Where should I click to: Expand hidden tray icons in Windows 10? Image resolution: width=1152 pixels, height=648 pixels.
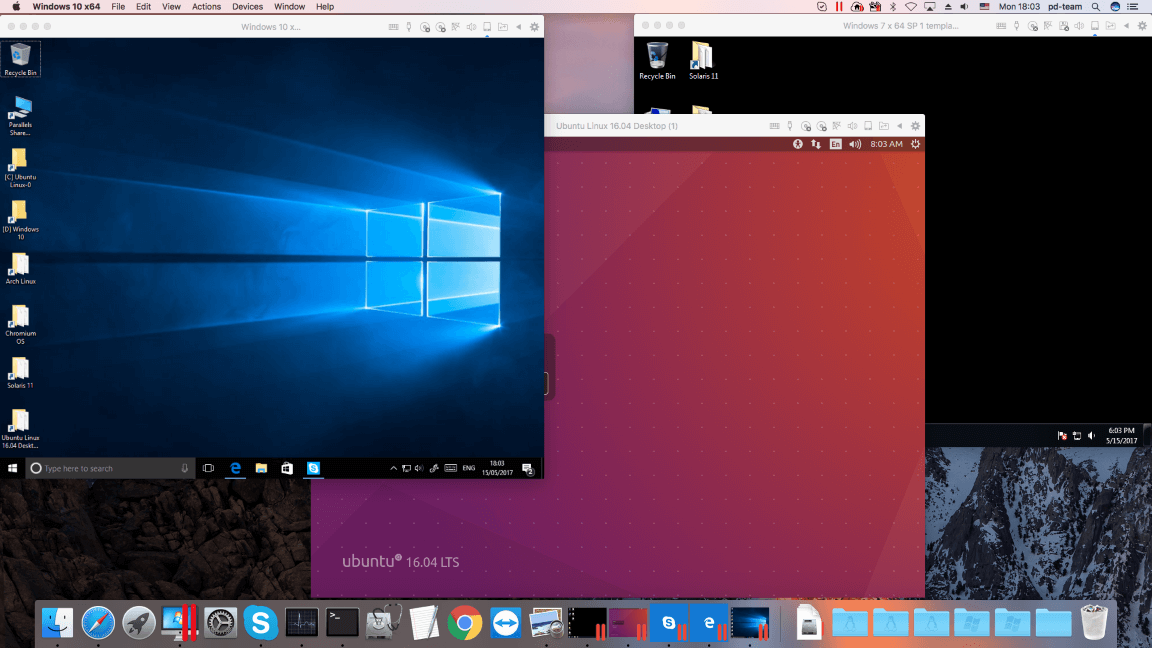point(393,468)
